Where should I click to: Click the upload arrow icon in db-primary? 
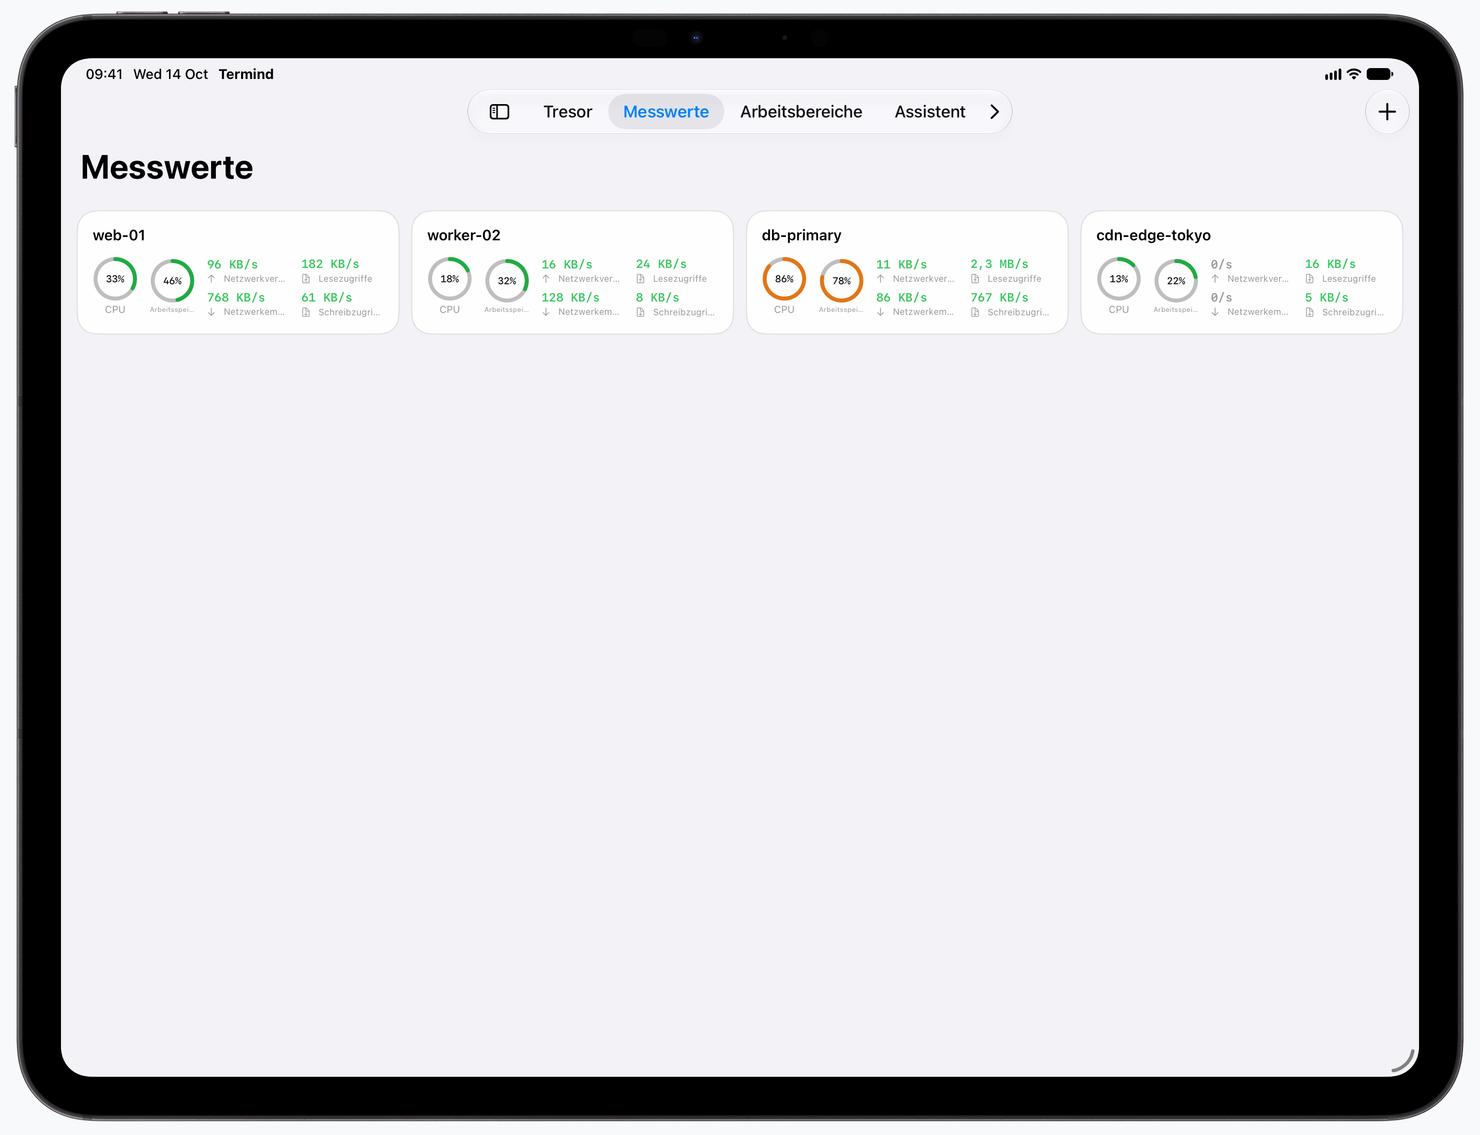click(x=880, y=279)
